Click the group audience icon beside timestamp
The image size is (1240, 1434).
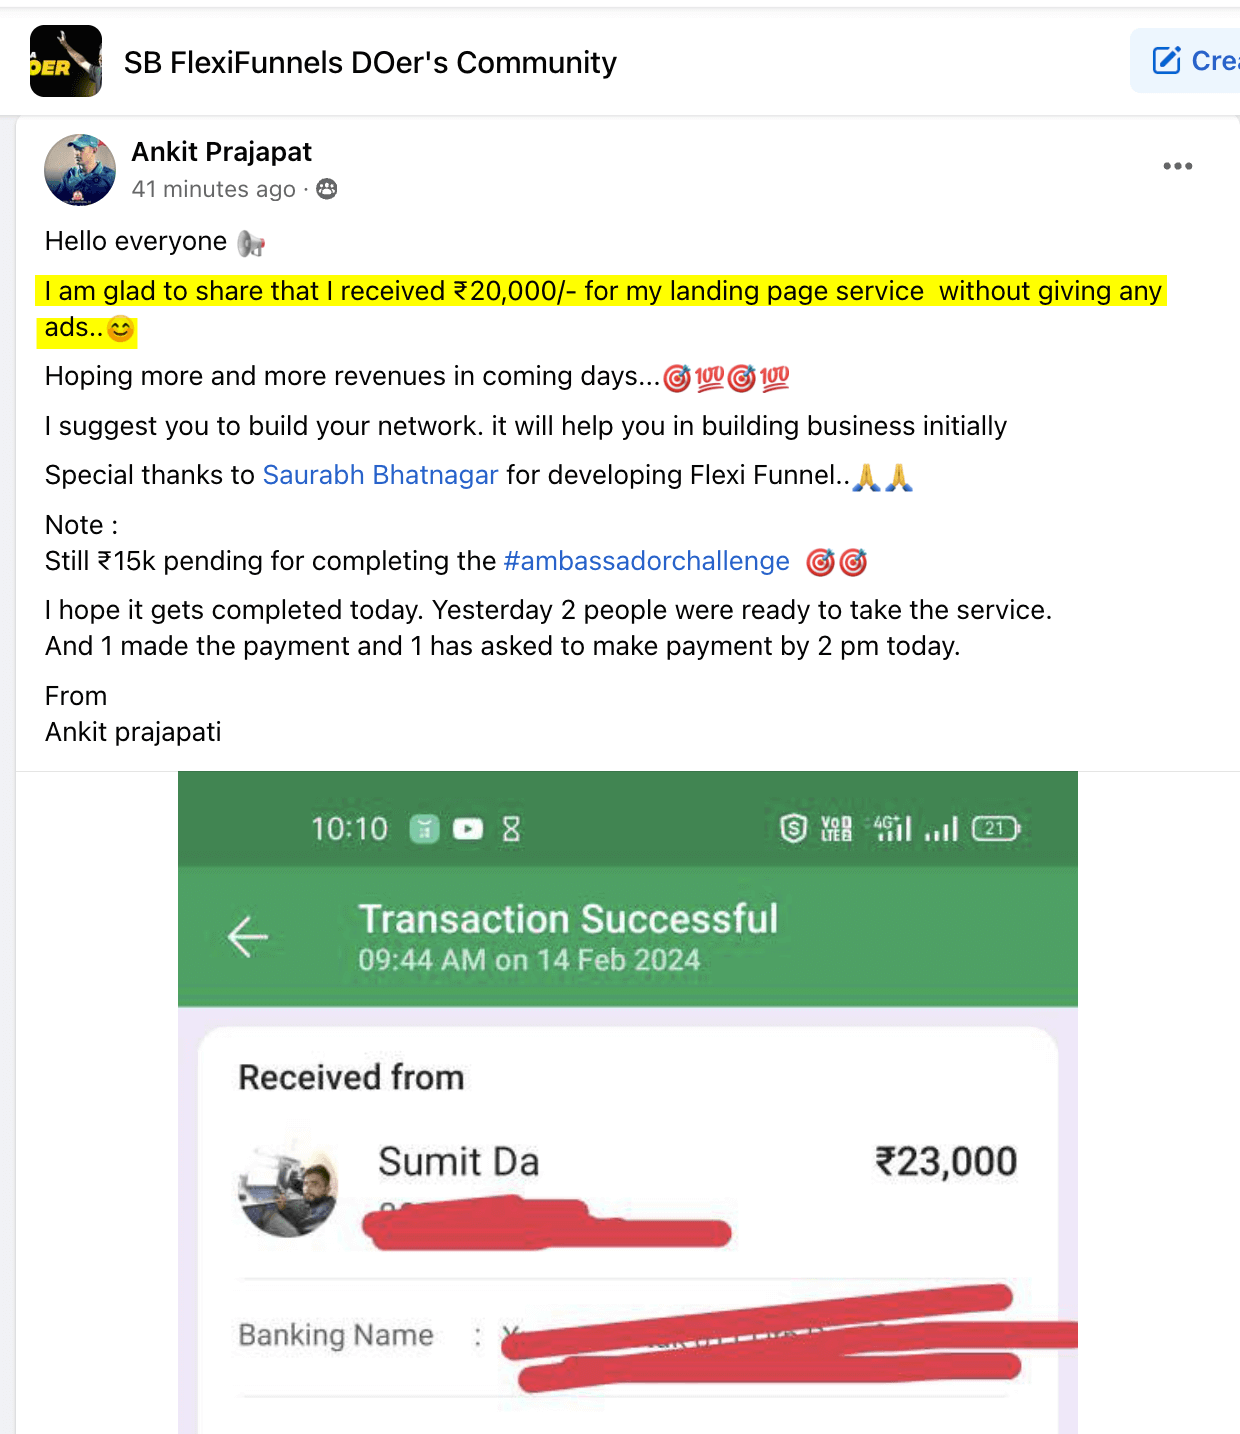click(x=327, y=189)
